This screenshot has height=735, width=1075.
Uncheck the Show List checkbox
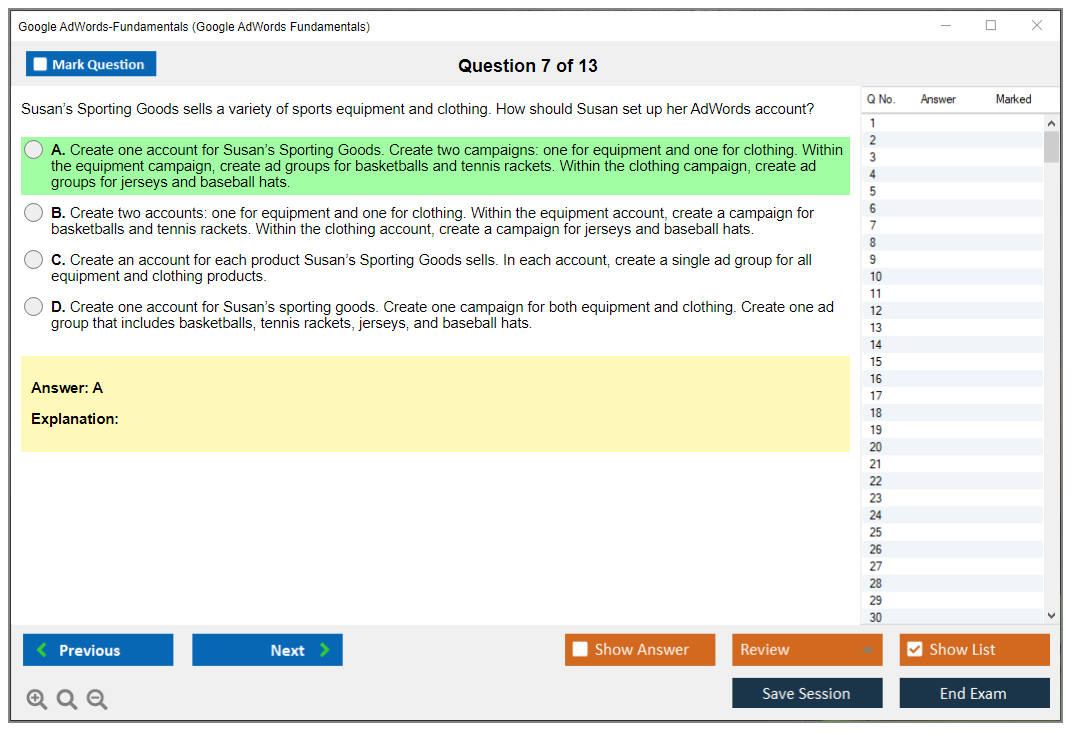pos(914,650)
